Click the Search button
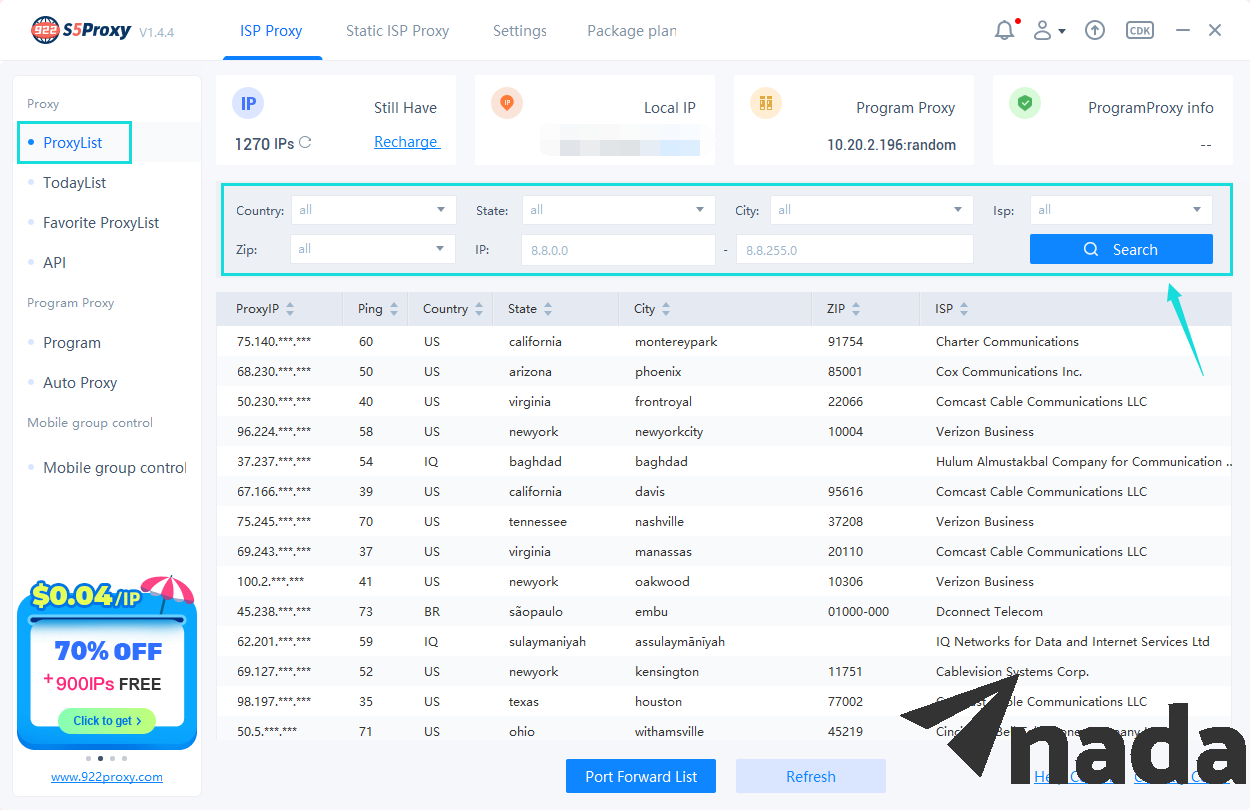 click(1121, 250)
